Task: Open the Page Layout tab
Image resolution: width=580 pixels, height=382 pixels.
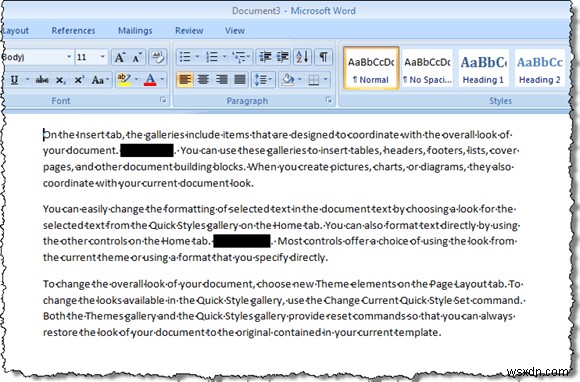Action: 15,31
